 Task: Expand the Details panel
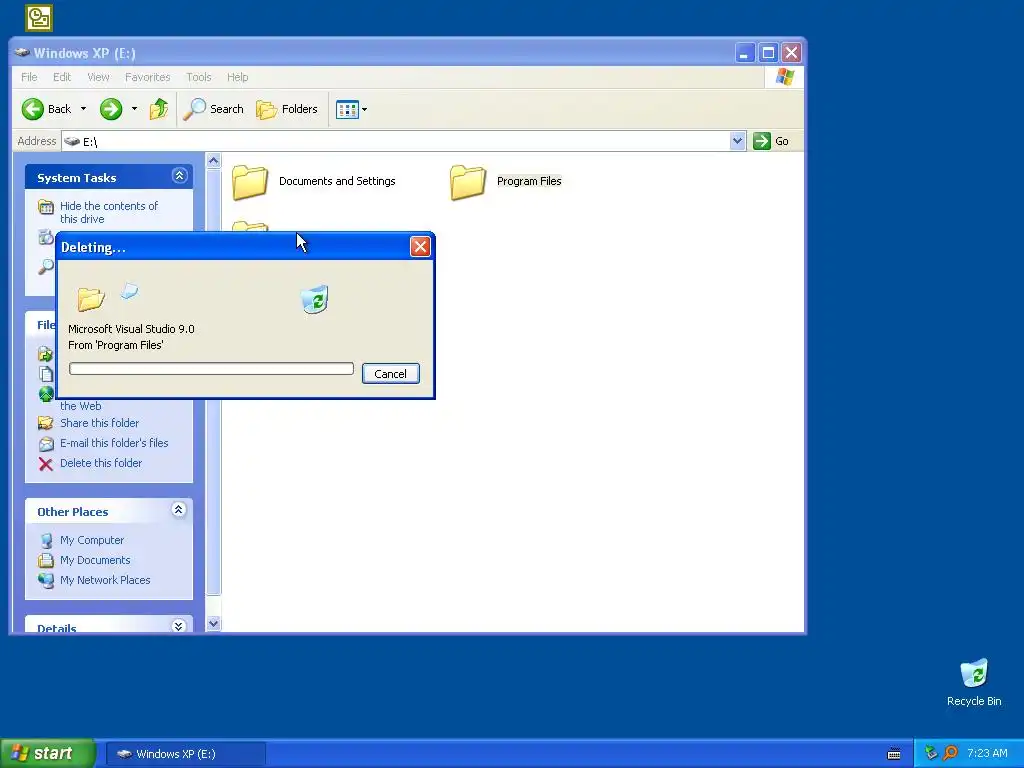179,626
